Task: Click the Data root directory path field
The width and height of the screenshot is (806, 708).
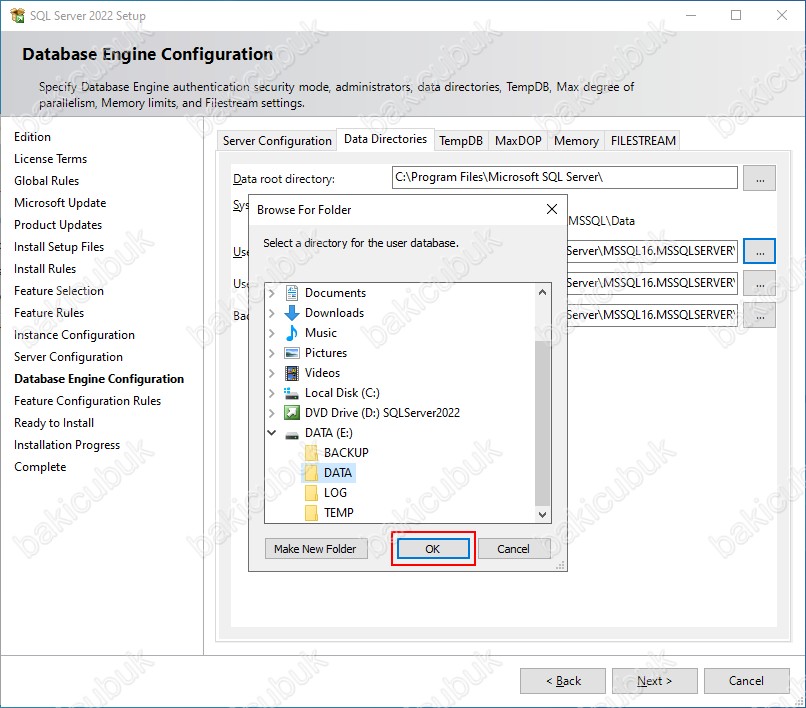Action: (564, 177)
